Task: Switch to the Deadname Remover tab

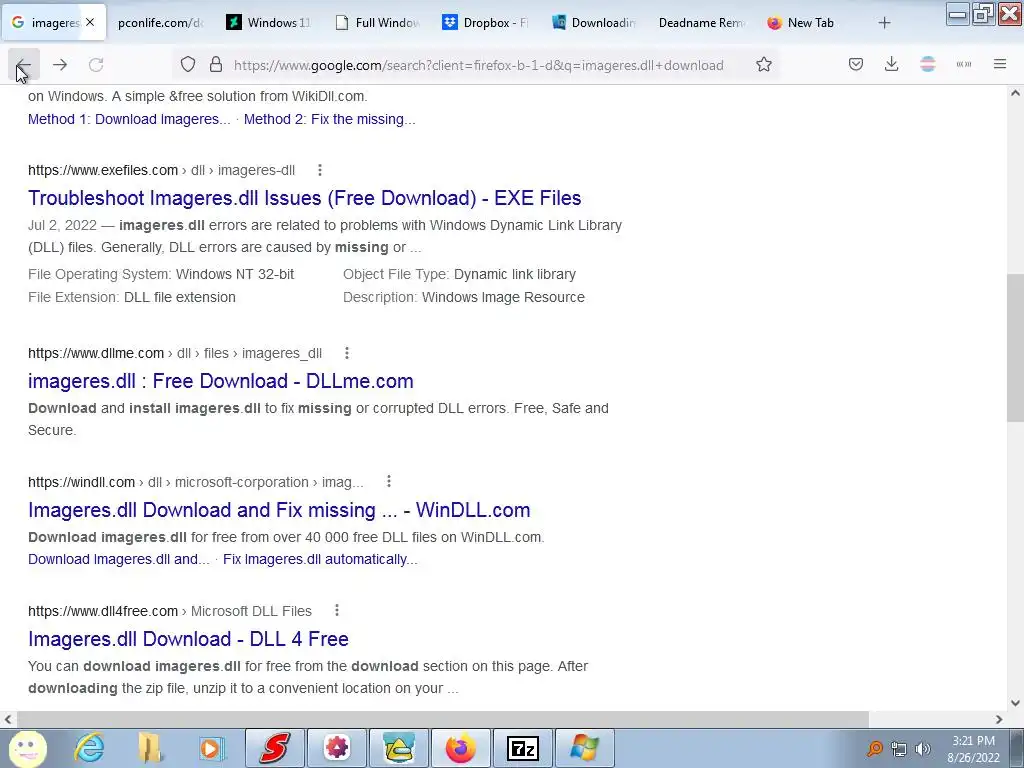Action: tap(701, 23)
